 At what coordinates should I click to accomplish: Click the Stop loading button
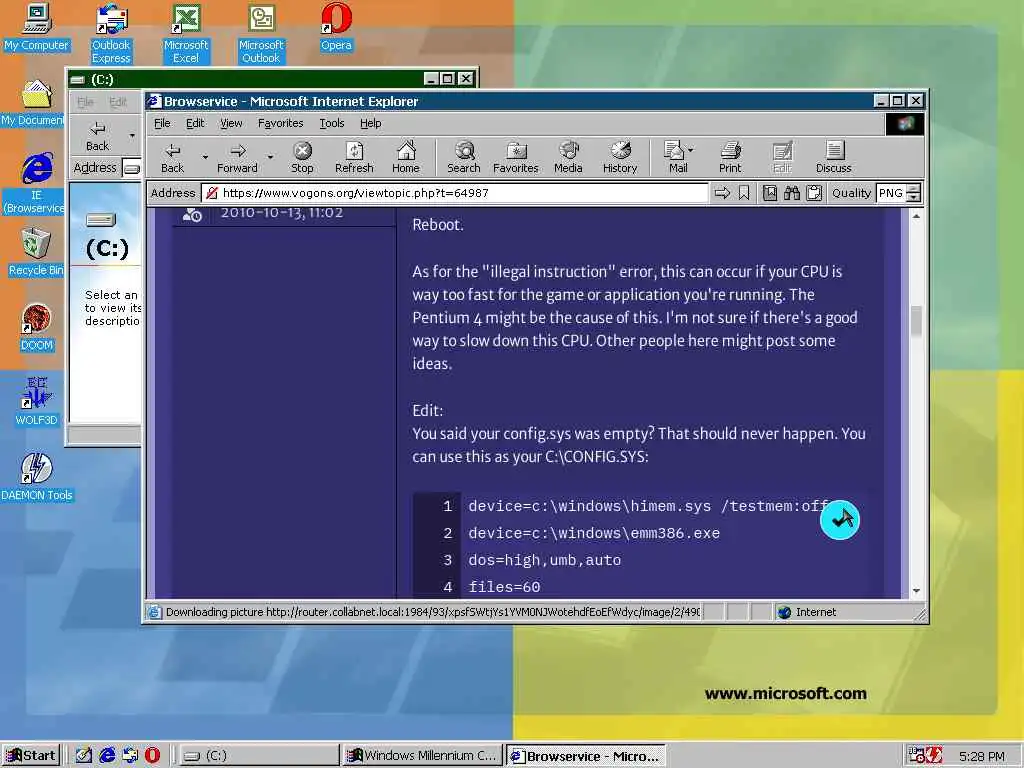(x=302, y=157)
